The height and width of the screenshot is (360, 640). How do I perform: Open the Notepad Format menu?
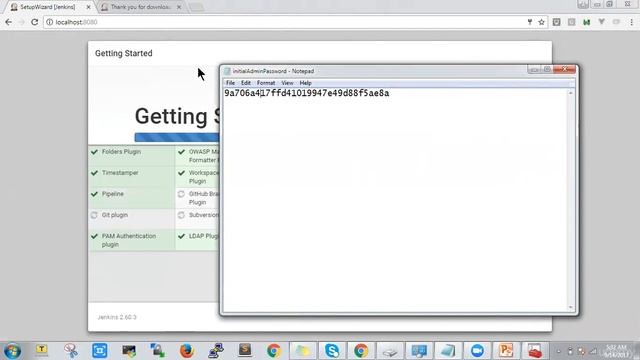(x=266, y=83)
